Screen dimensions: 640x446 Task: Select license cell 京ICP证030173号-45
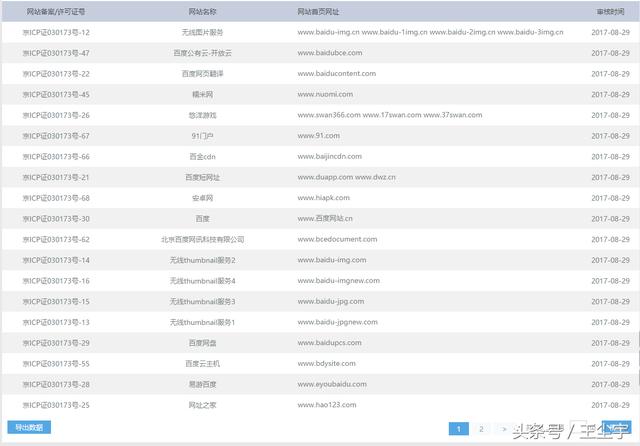point(56,94)
